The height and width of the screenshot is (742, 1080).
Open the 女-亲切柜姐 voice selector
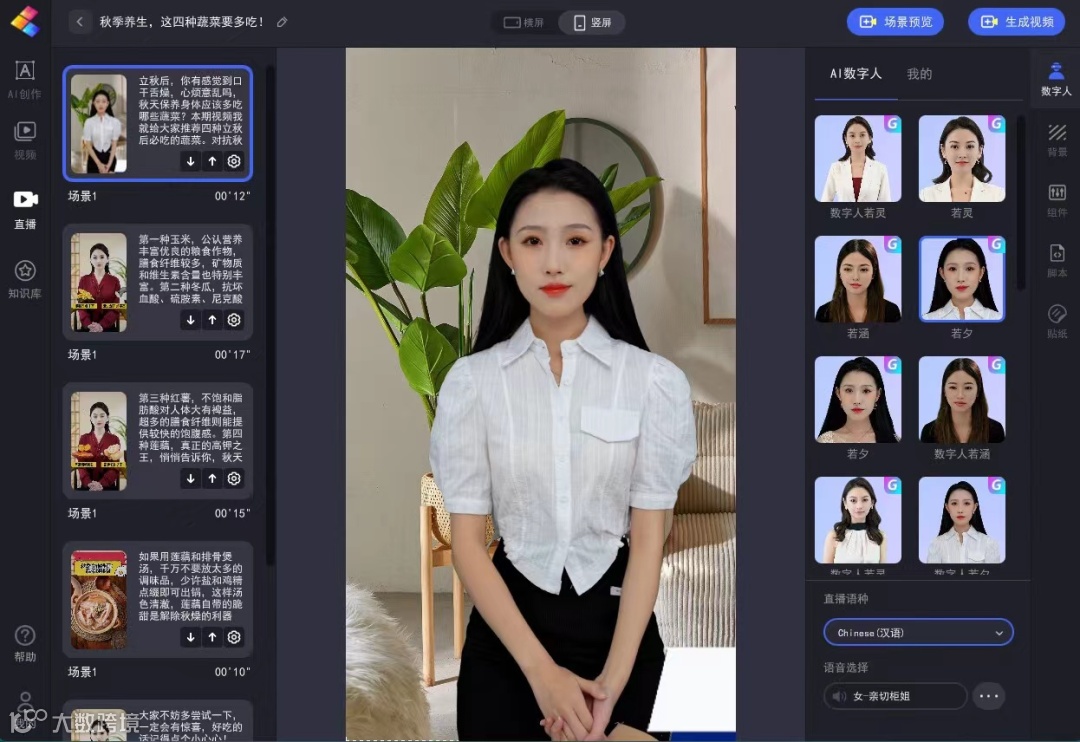[895, 696]
